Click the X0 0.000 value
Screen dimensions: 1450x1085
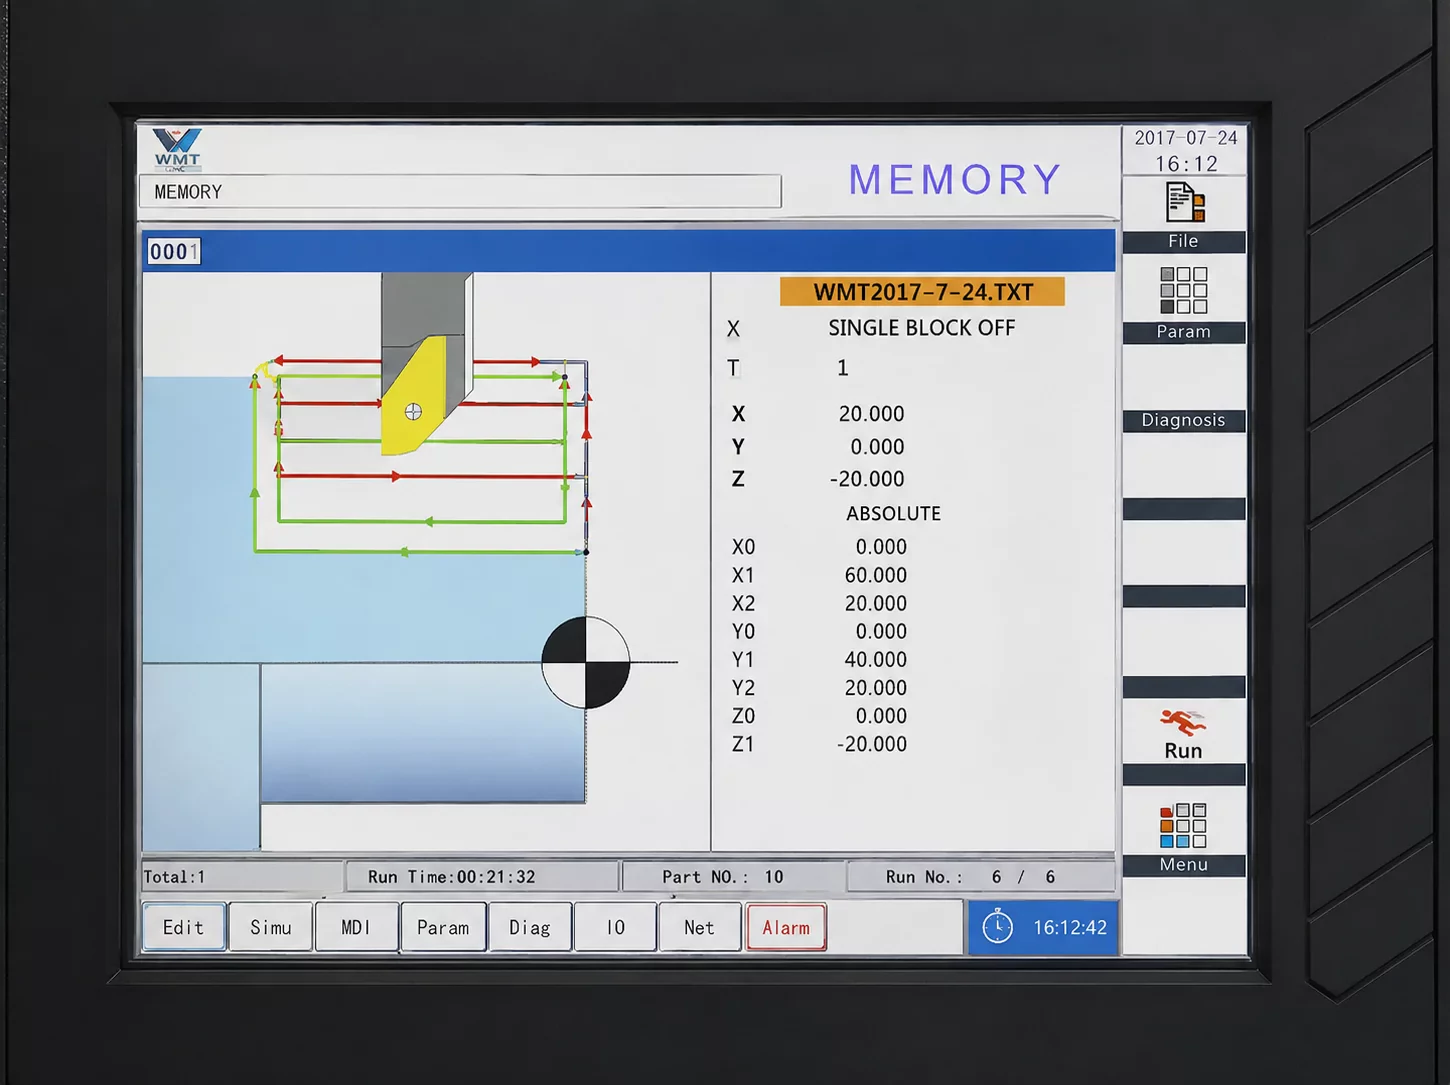(881, 547)
